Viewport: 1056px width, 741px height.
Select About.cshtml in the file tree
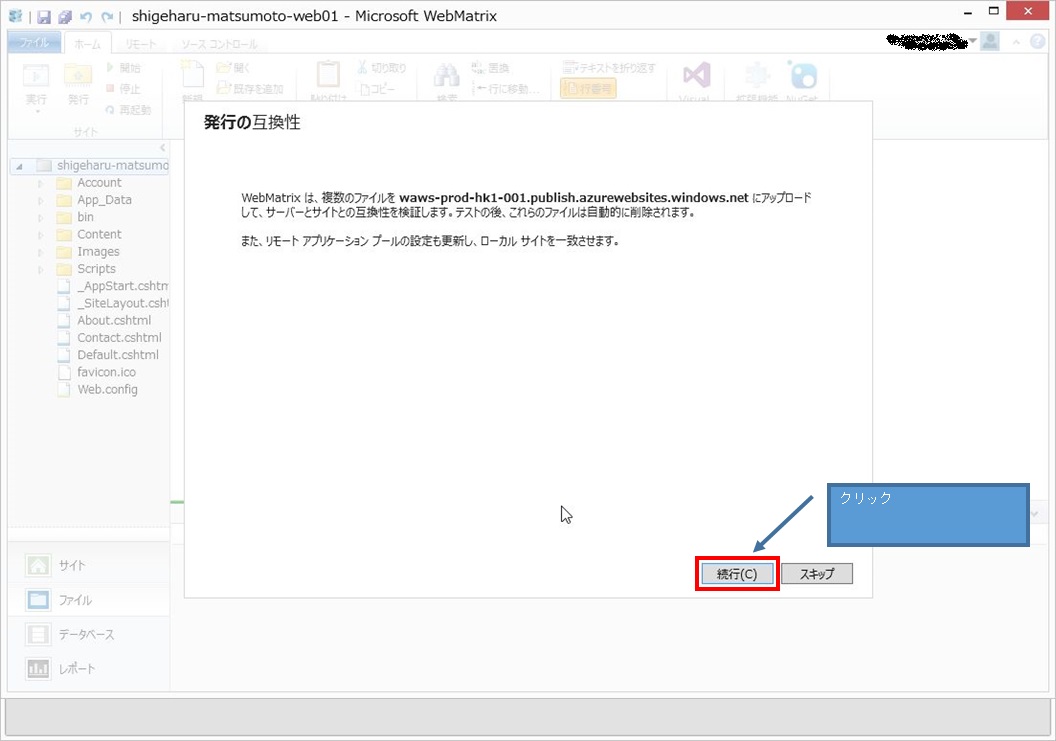coord(104,321)
